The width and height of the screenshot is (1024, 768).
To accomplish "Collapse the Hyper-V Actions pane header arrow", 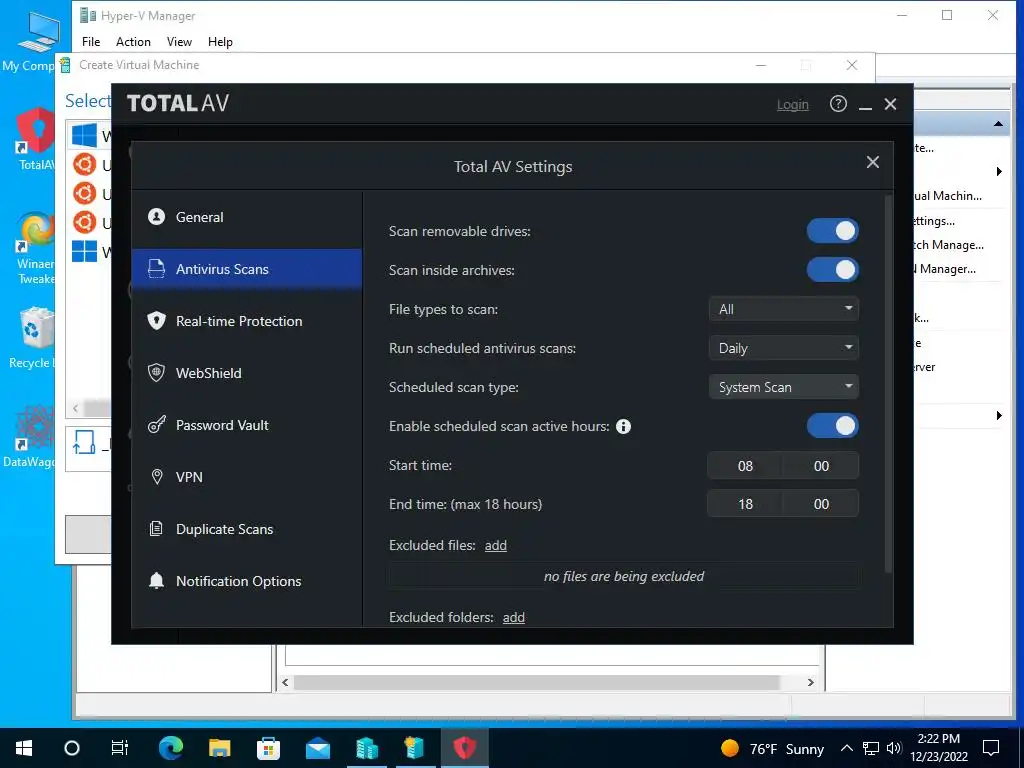I will pos(999,123).
